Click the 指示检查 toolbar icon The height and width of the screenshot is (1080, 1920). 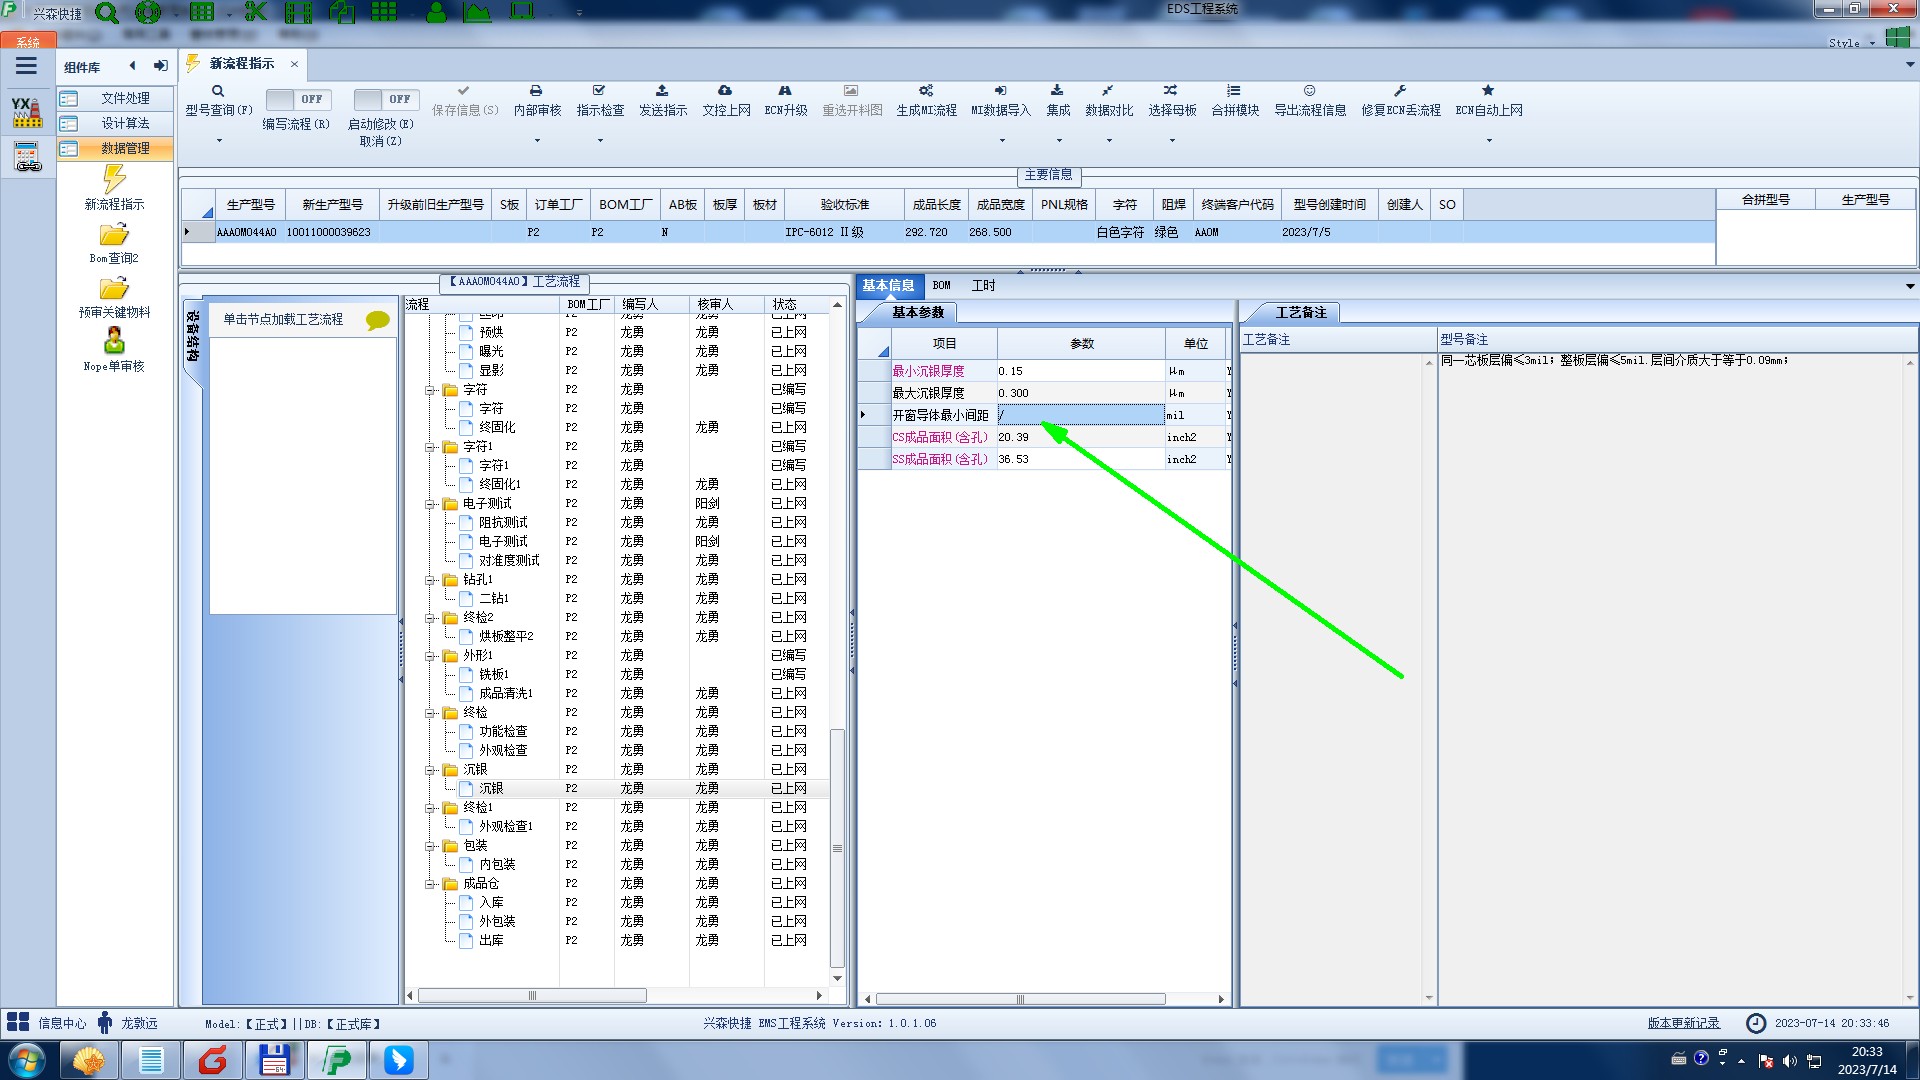[x=599, y=91]
